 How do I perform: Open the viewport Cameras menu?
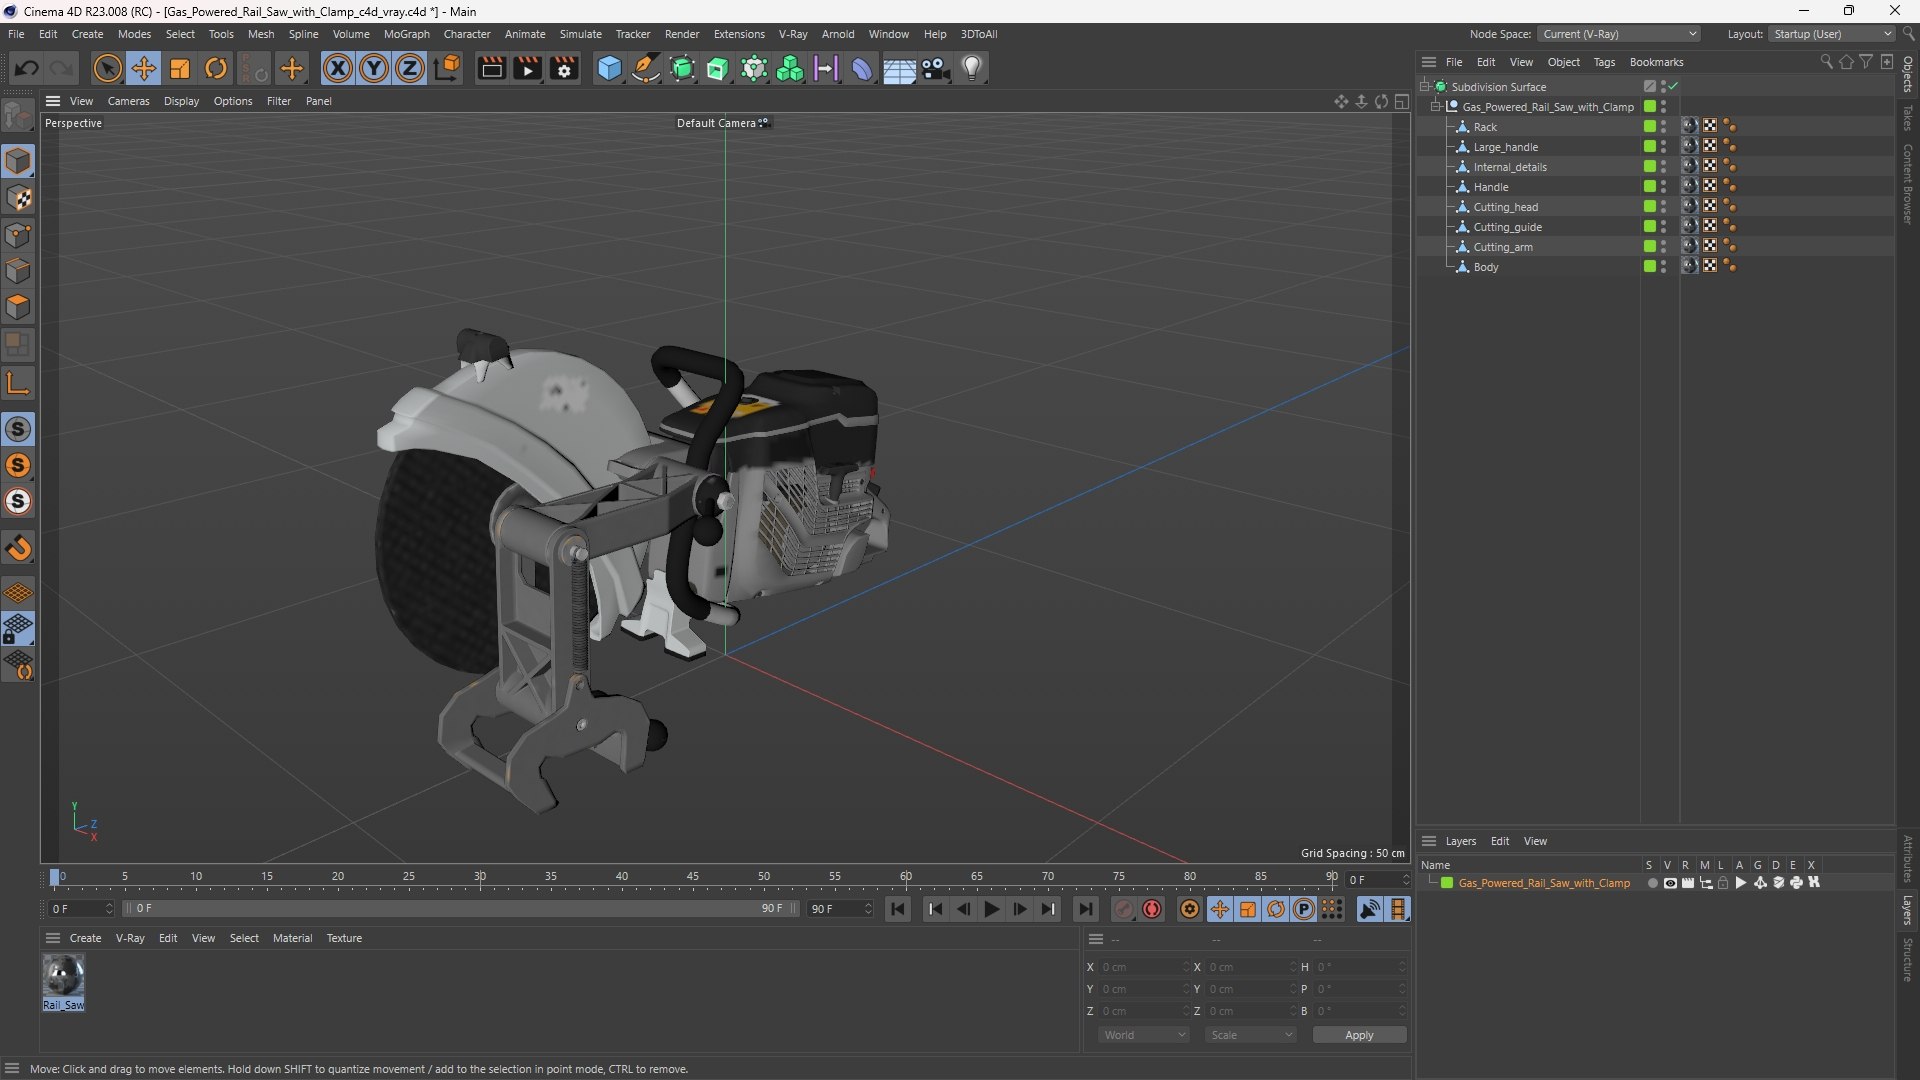click(128, 101)
